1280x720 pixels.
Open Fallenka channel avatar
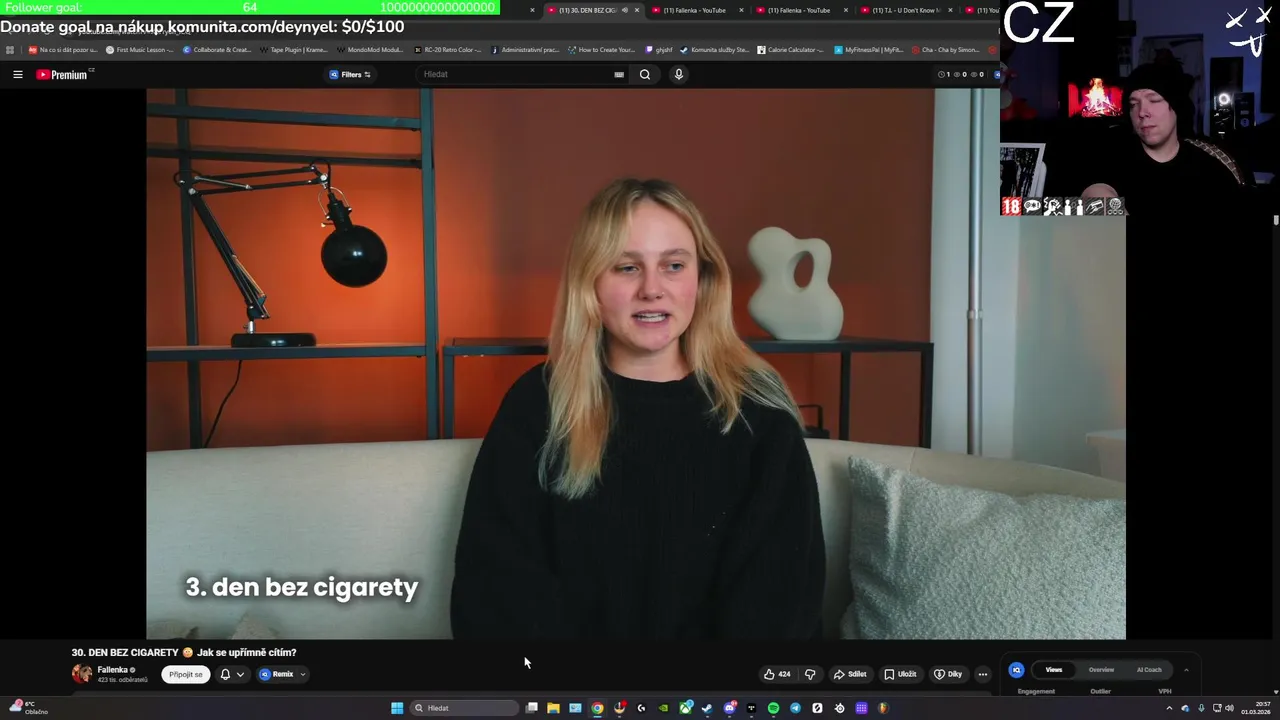coord(82,674)
